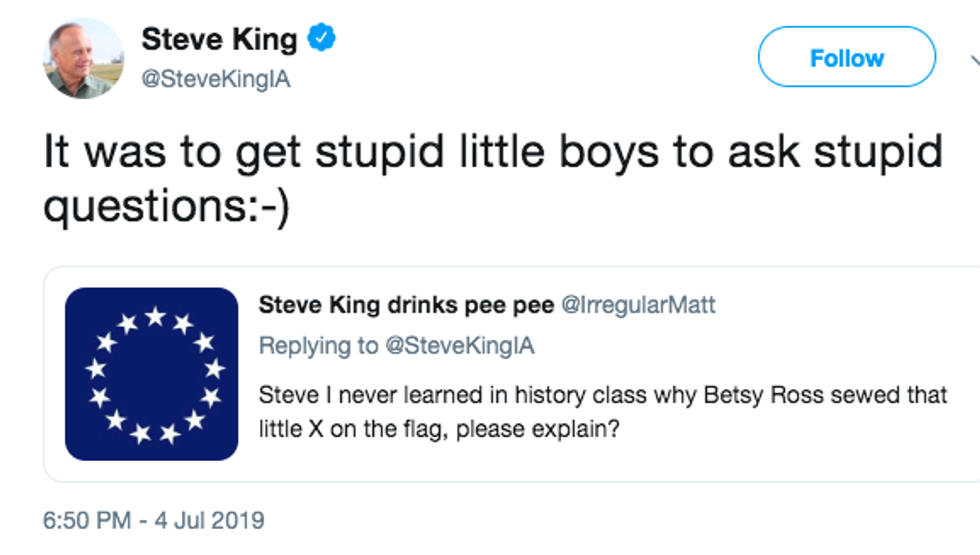The height and width of the screenshot is (555, 980).
Task: Open the Steve King display name link
Action: click(x=219, y=40)
